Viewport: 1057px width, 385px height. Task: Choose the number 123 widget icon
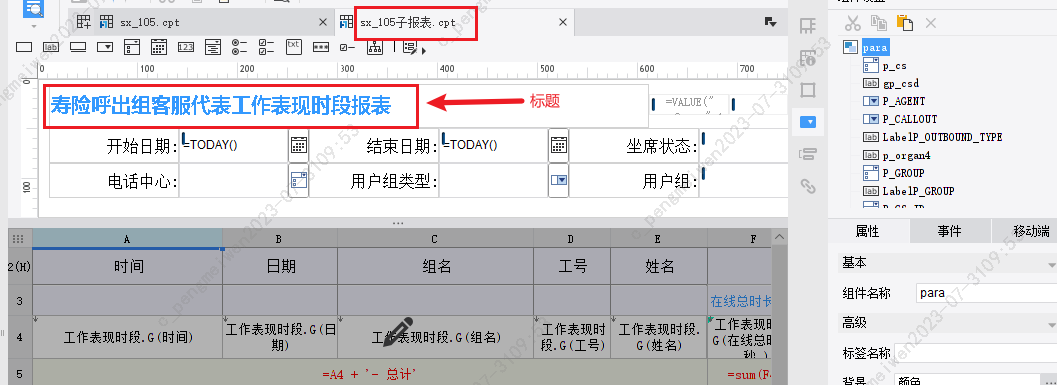[x=186, y=47]
